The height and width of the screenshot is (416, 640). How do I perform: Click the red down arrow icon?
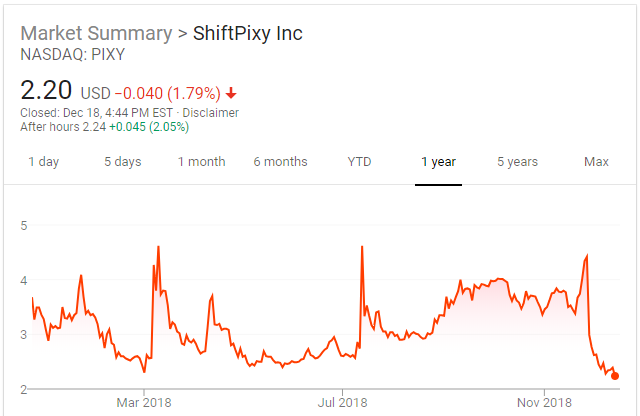tap(231, 93)
